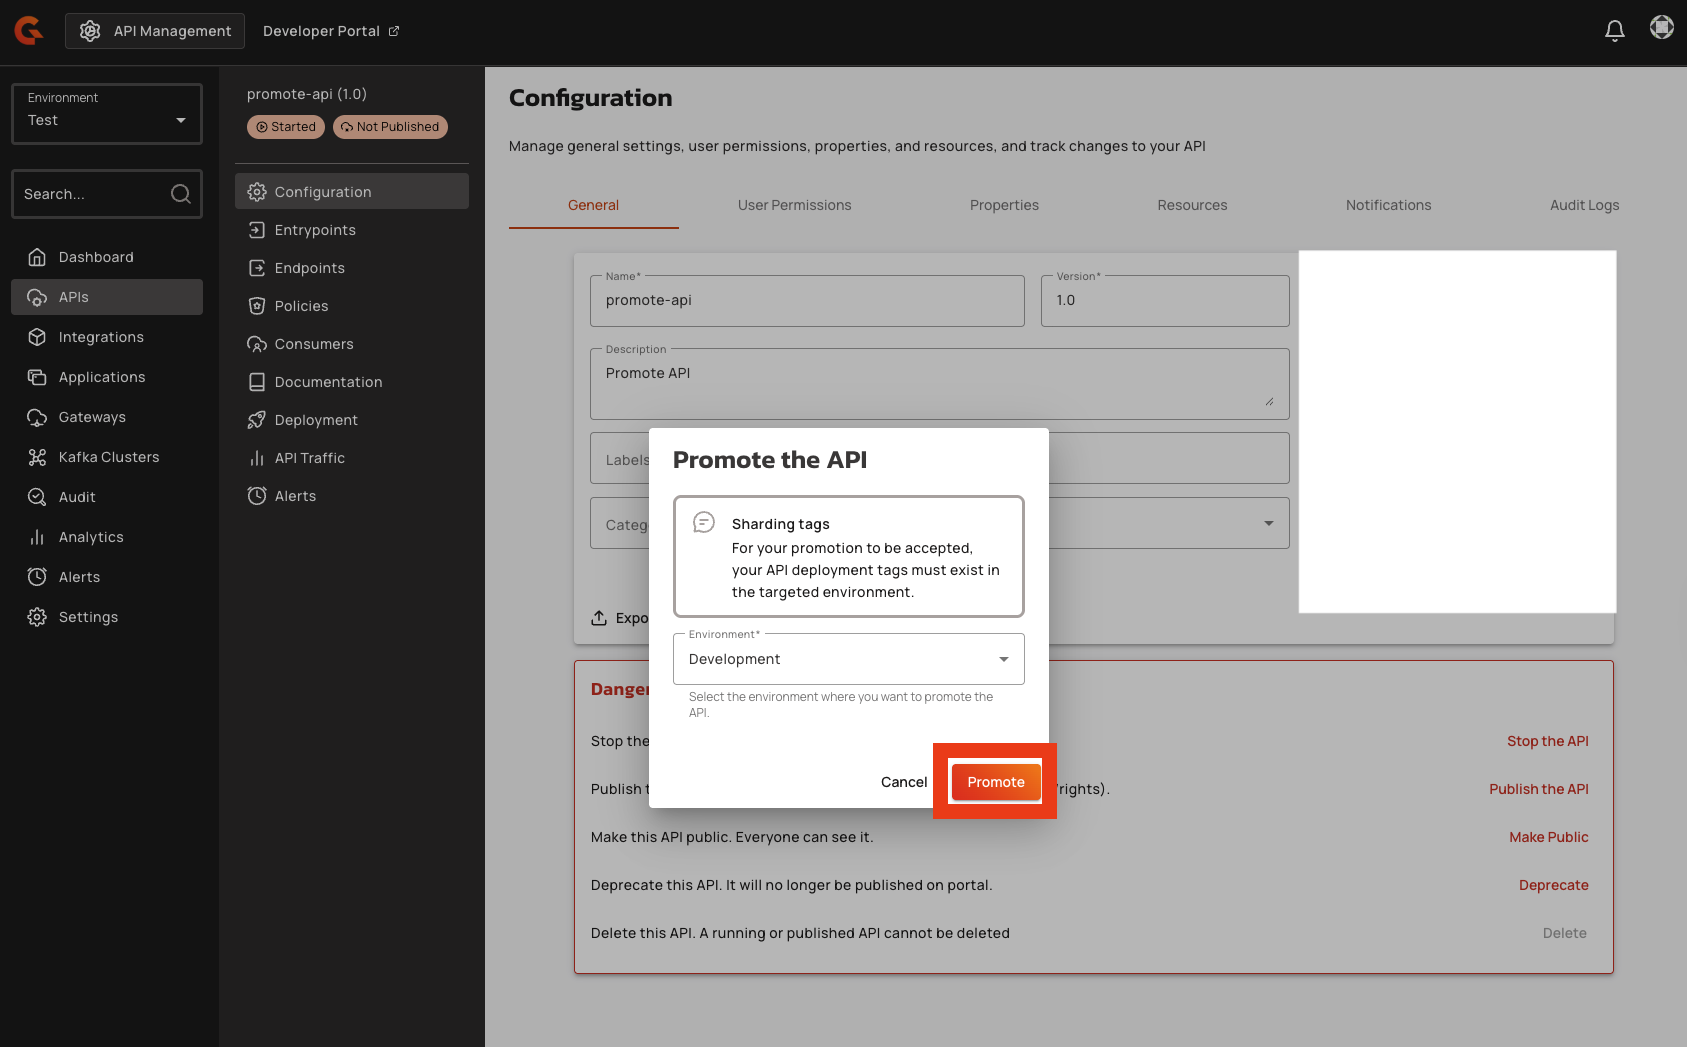Click the Deprecate action link
The width and height of the screenshot is (1687, 1047).
click(x=1553, y=885)
